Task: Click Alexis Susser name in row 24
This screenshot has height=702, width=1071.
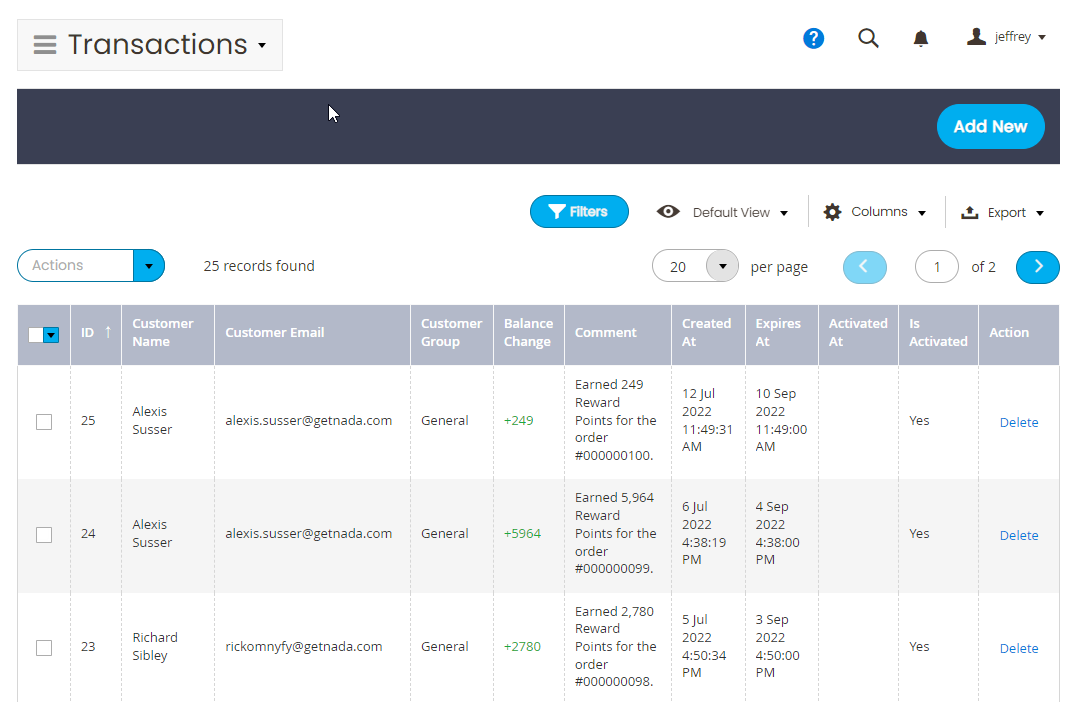Action: click(152, 533)
